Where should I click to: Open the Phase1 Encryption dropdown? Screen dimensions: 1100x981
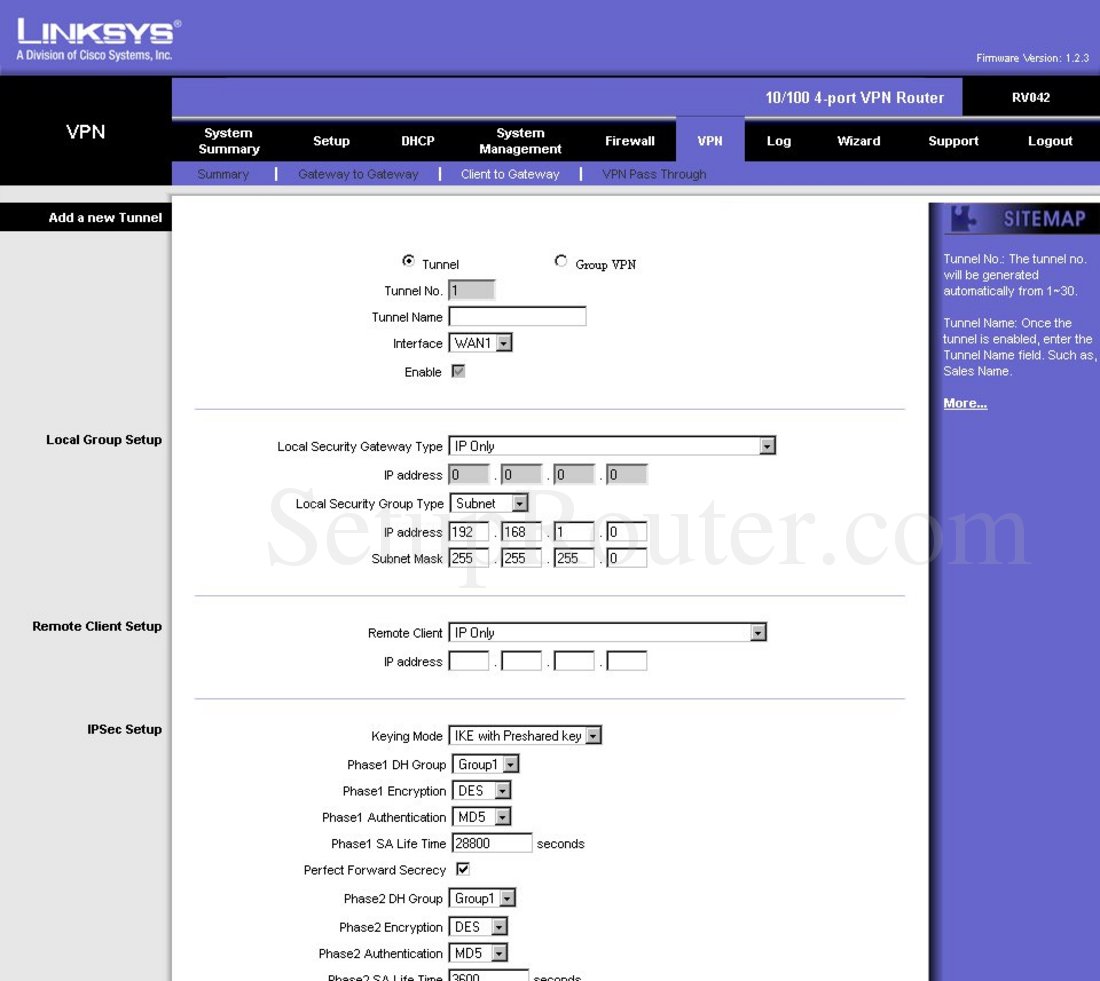tap(481, 791)
